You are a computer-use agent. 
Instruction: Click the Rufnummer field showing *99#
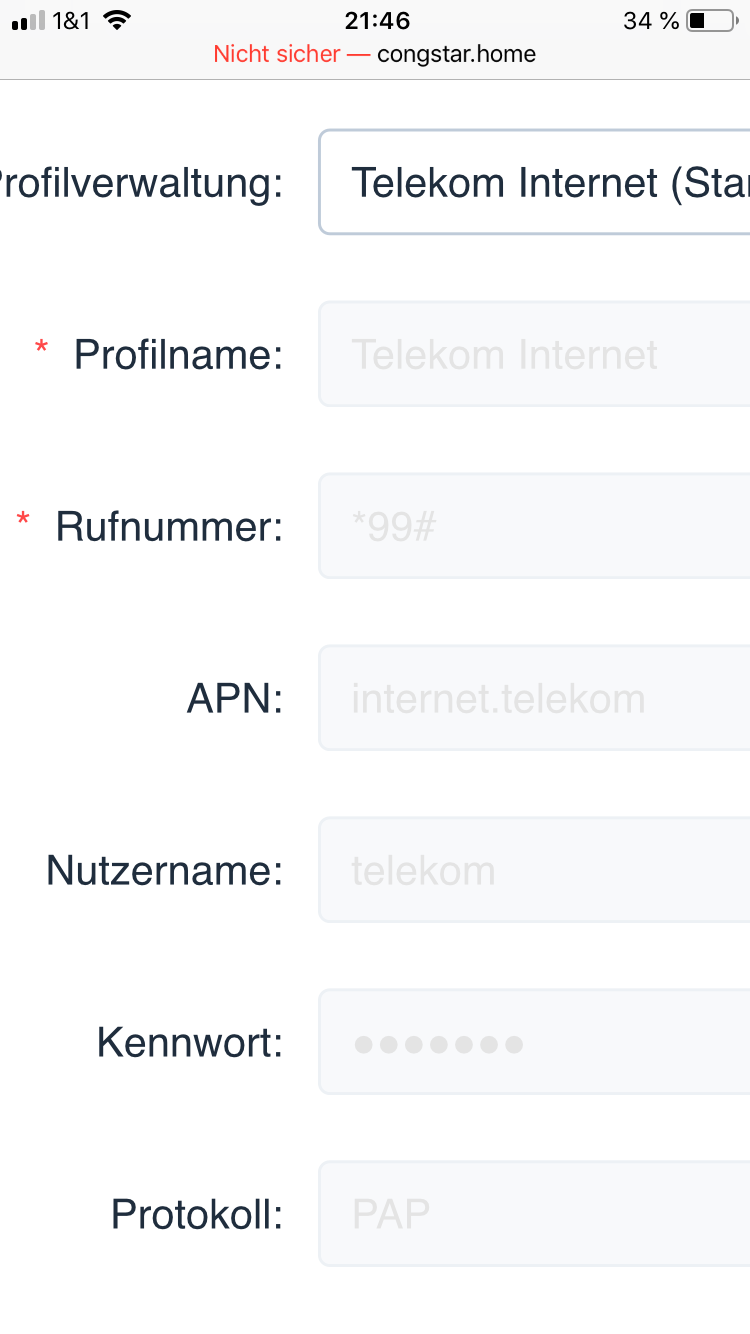point(535,526)
